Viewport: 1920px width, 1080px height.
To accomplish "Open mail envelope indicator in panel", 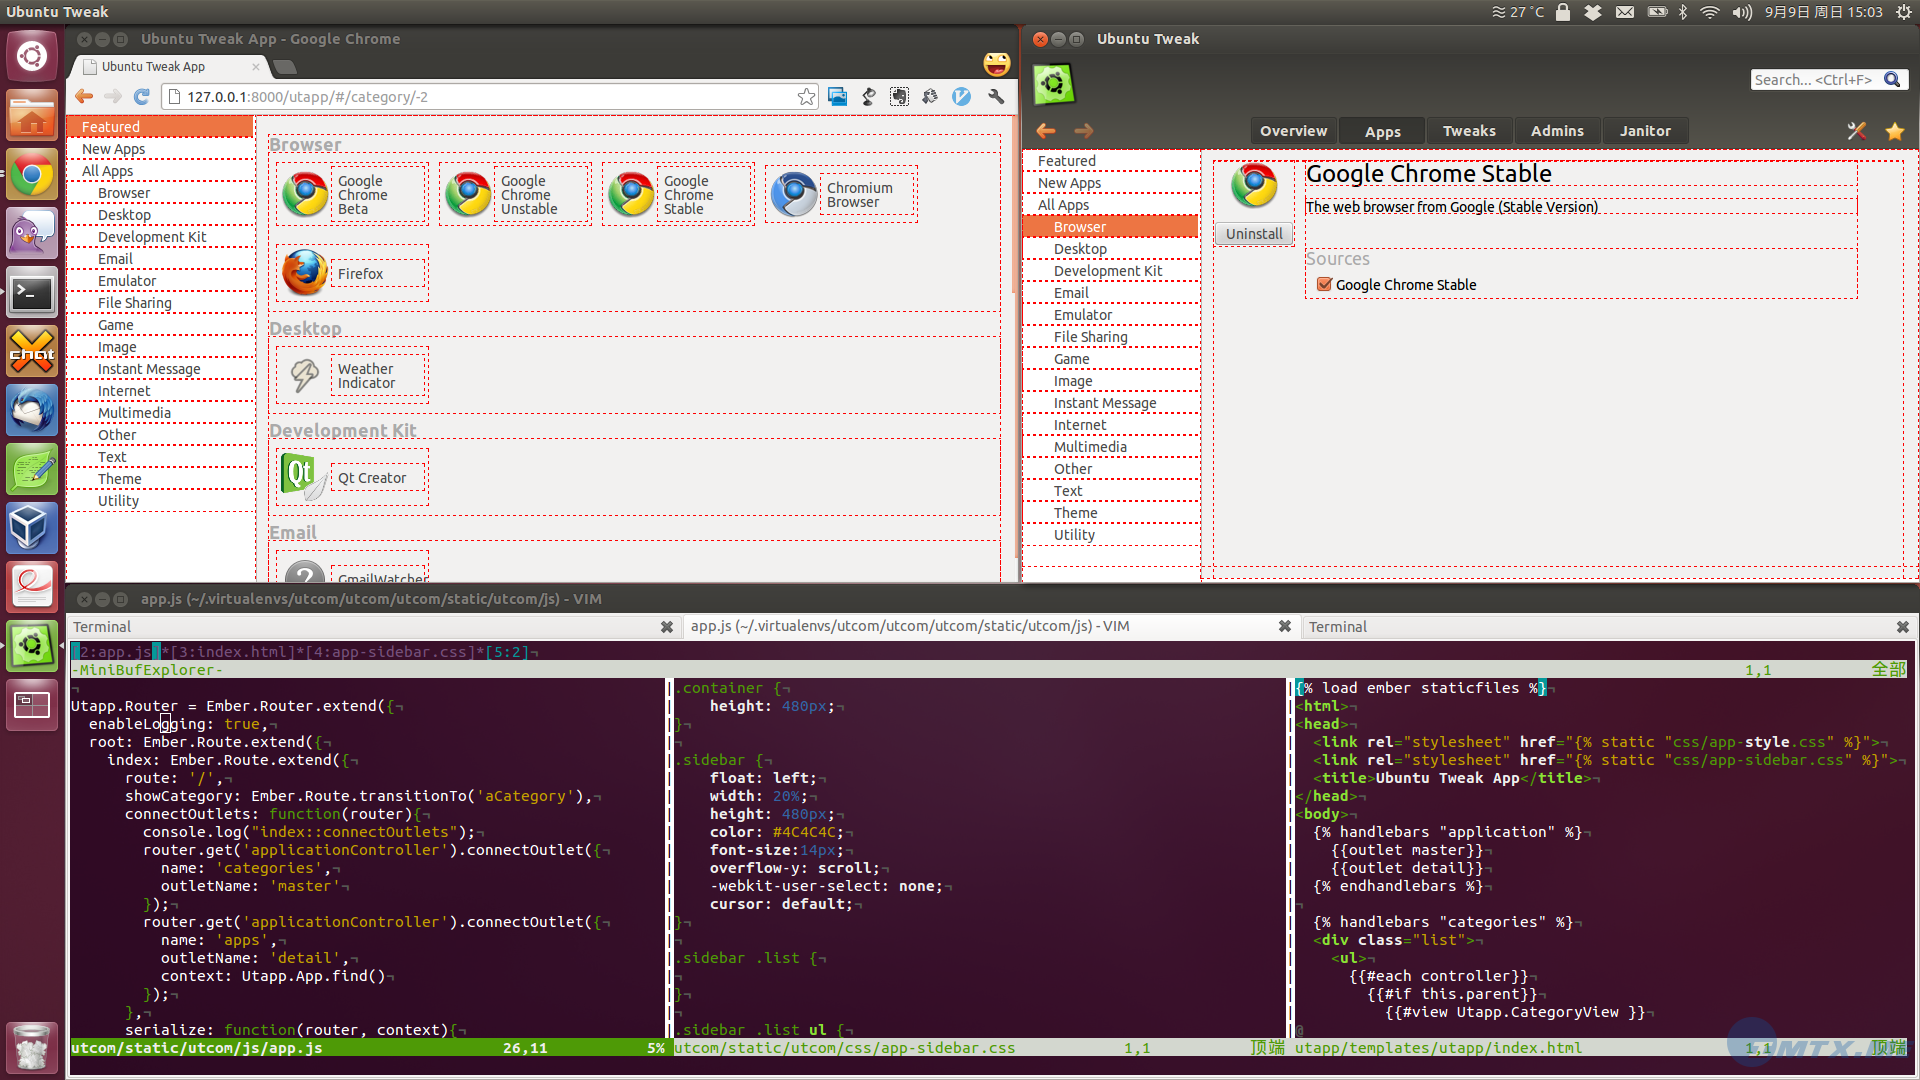I will click(1625, 12).
